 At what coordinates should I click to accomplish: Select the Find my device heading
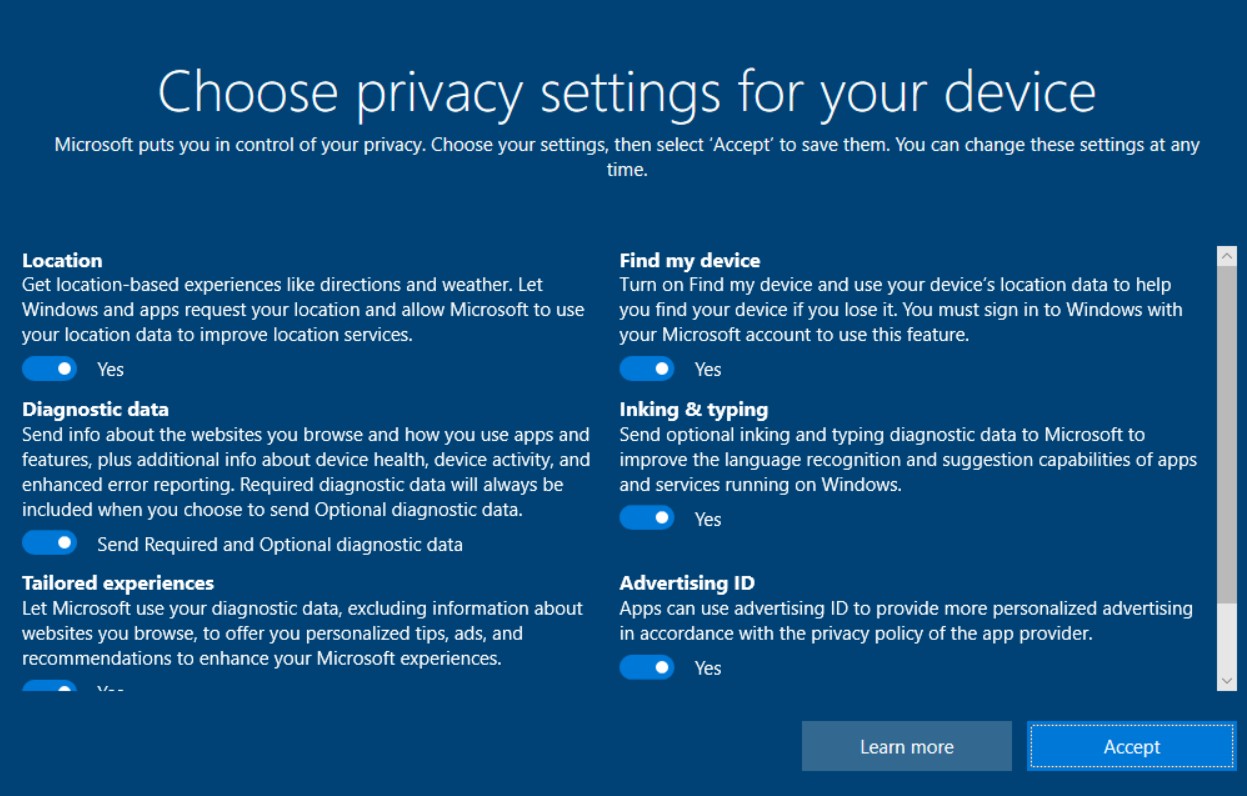click(689, 260)
